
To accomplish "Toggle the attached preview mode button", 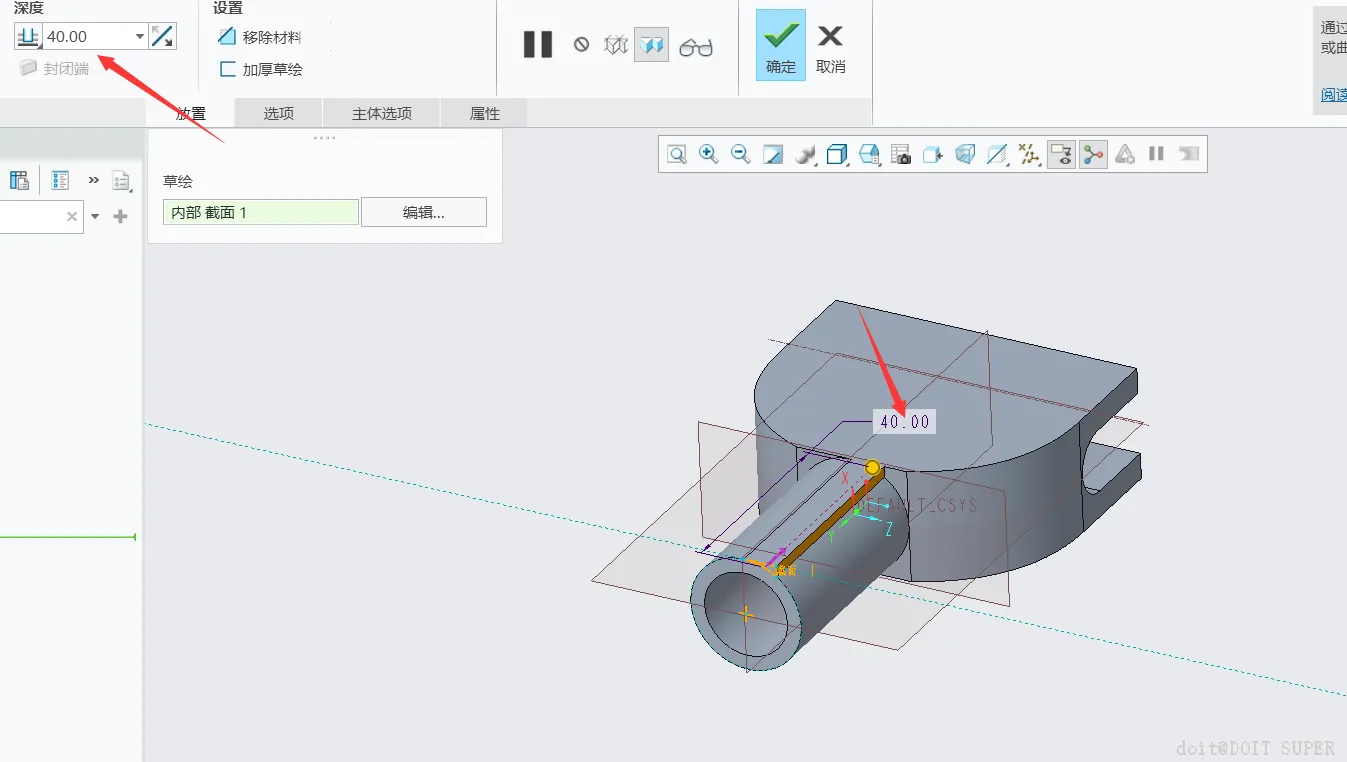I will pyautogui.click(x=651, y=45).
